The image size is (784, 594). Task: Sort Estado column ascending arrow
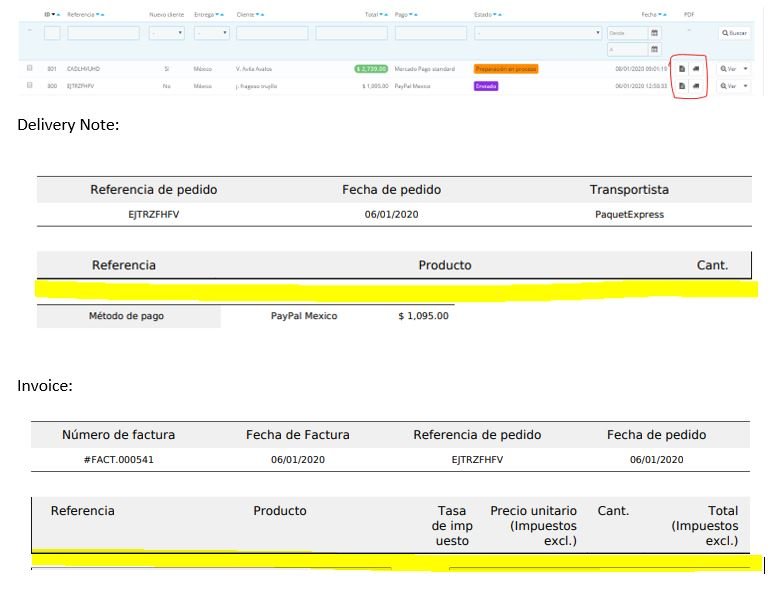(500, 14)
